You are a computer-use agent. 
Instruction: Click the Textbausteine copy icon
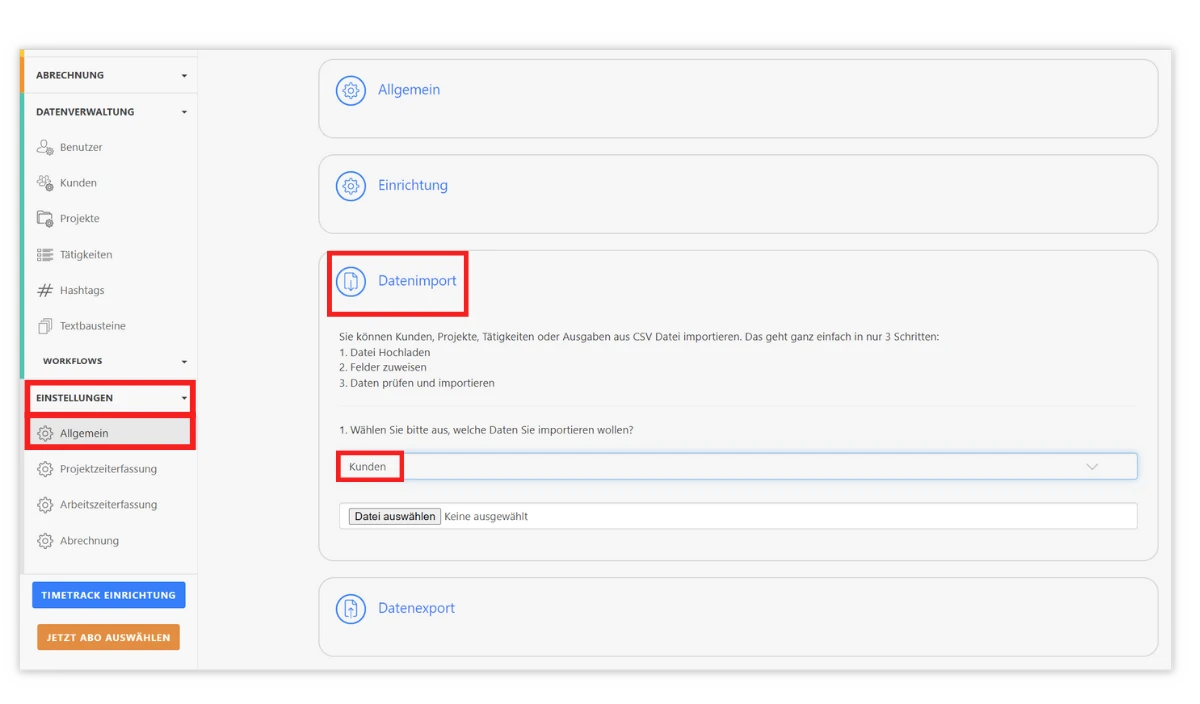[x=44, y=326]
